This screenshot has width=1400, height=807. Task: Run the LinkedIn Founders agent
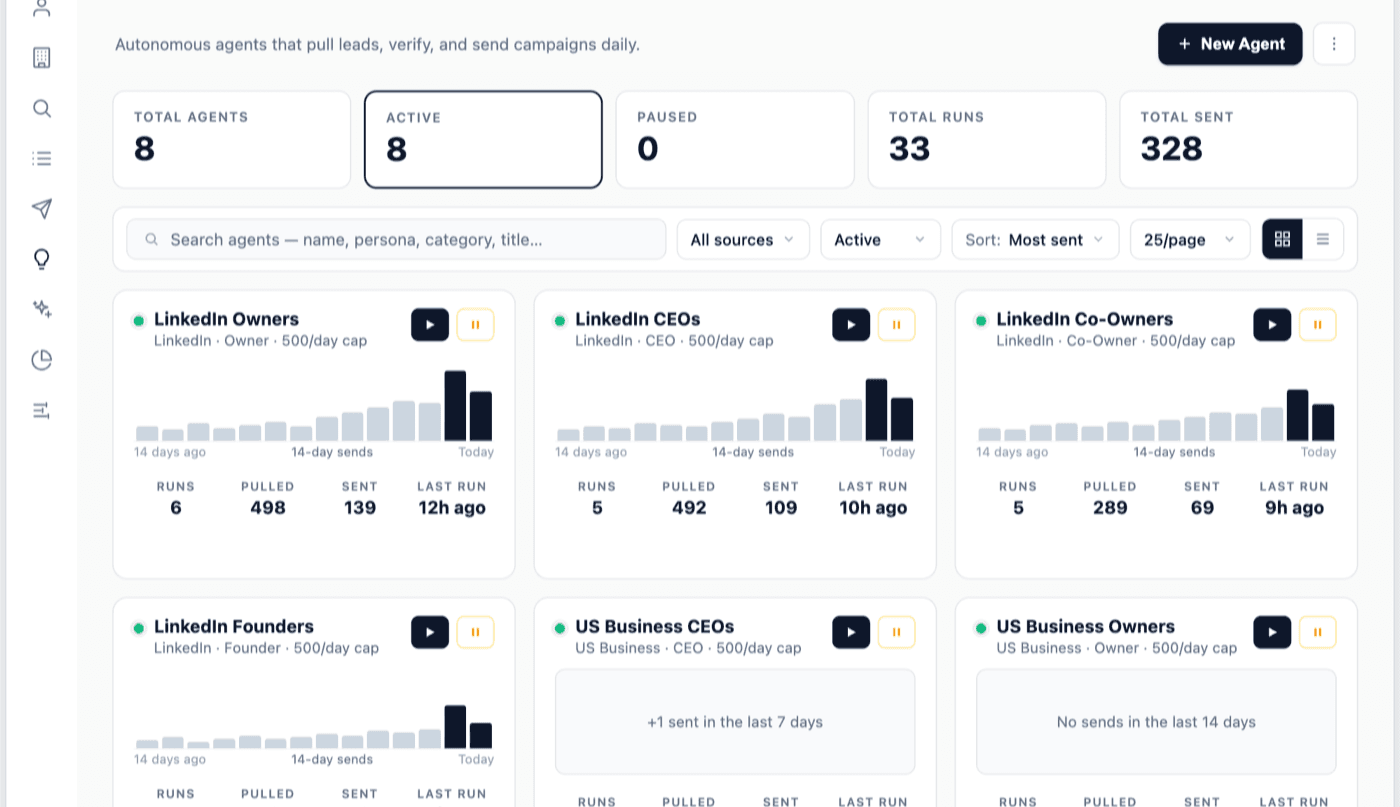[x=430, y=632]
